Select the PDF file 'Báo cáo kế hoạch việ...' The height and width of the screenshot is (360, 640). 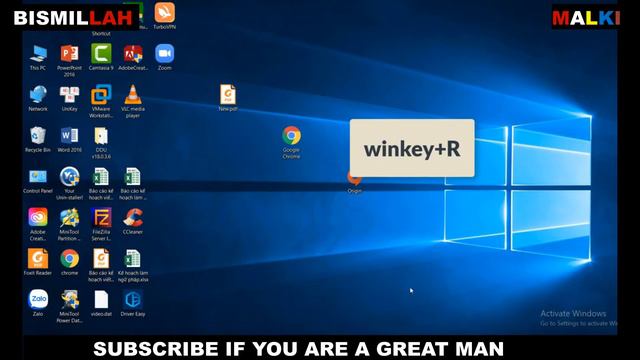[x=101, y=259]
